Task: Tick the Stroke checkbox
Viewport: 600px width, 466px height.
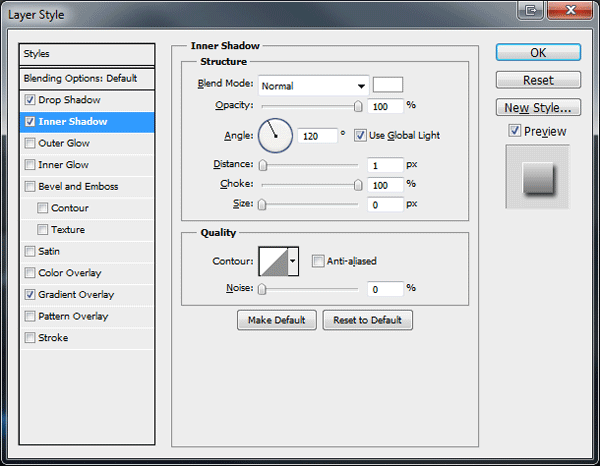Action: pyautogui.click(x=30, y=338)
